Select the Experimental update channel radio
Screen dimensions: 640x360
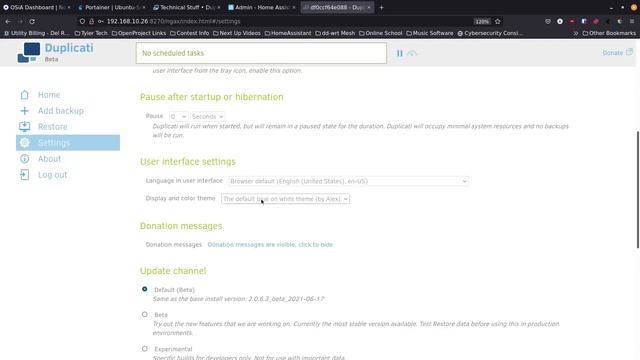[x=144, y=349]
